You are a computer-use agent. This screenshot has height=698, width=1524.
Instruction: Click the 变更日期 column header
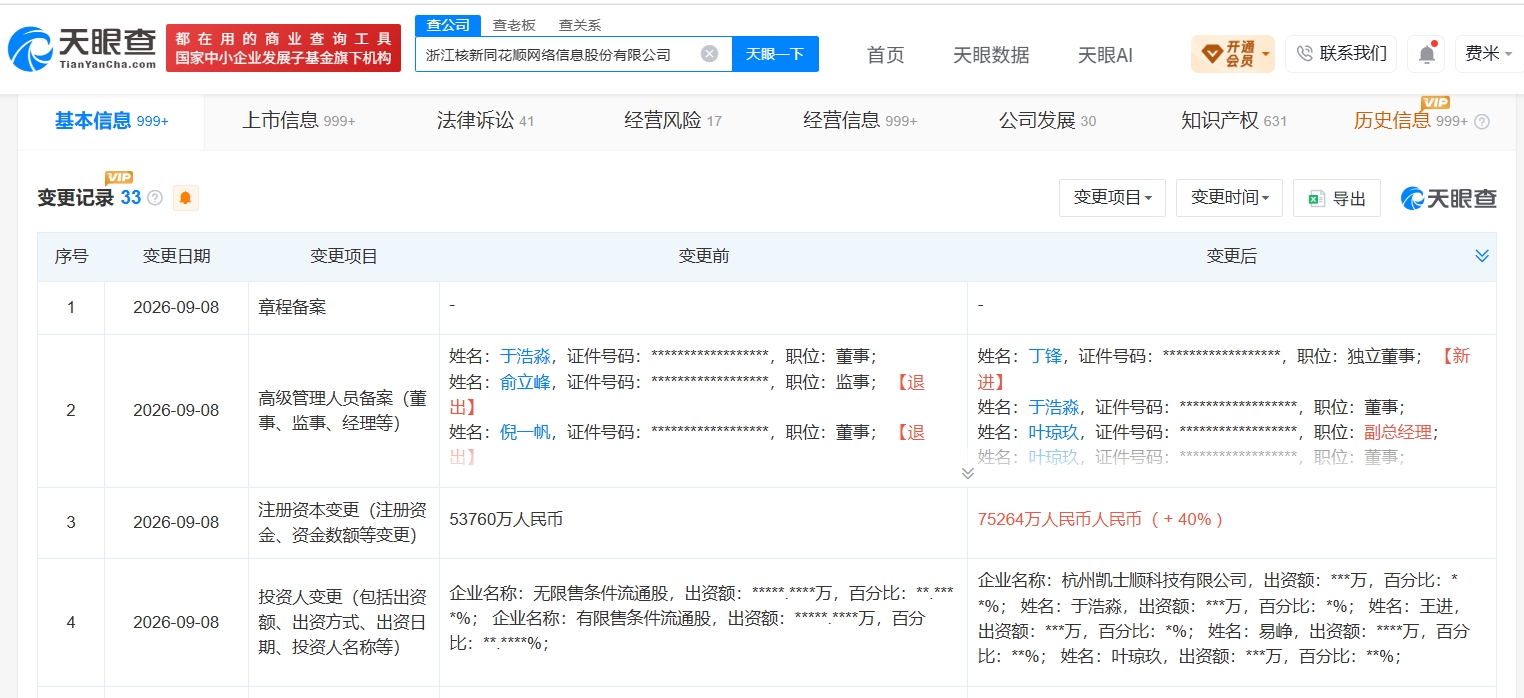click(x=176, y=257)
